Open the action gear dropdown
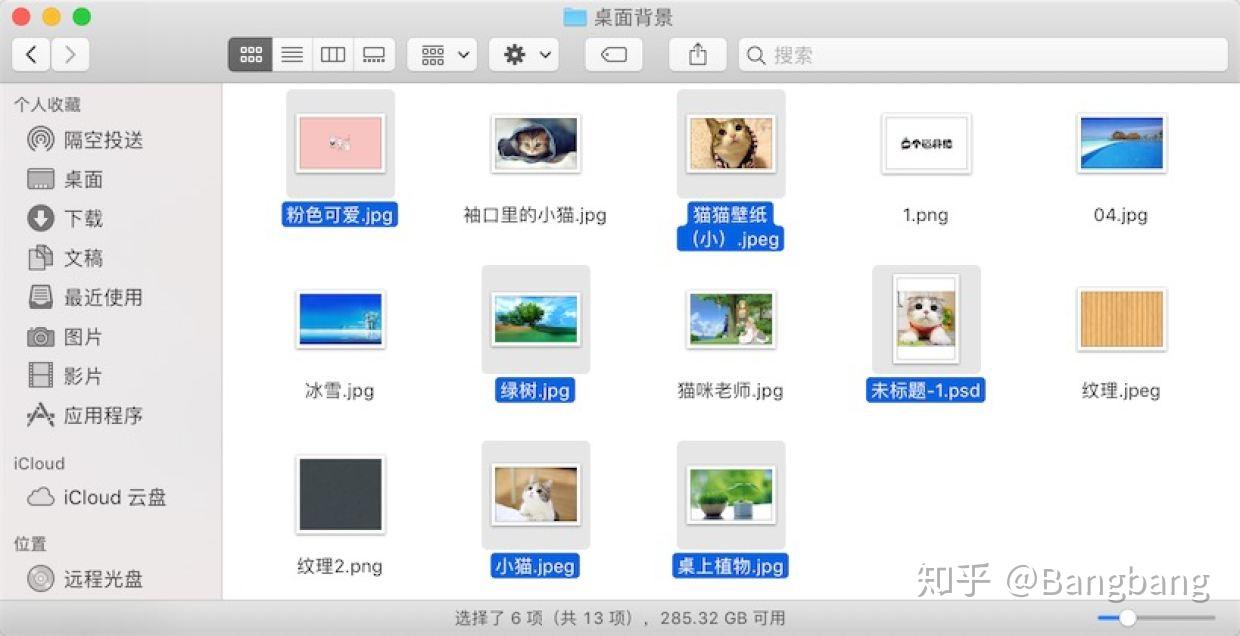Screen dimensions: 1240x636 pyautogui.click(x=523, y=55)
